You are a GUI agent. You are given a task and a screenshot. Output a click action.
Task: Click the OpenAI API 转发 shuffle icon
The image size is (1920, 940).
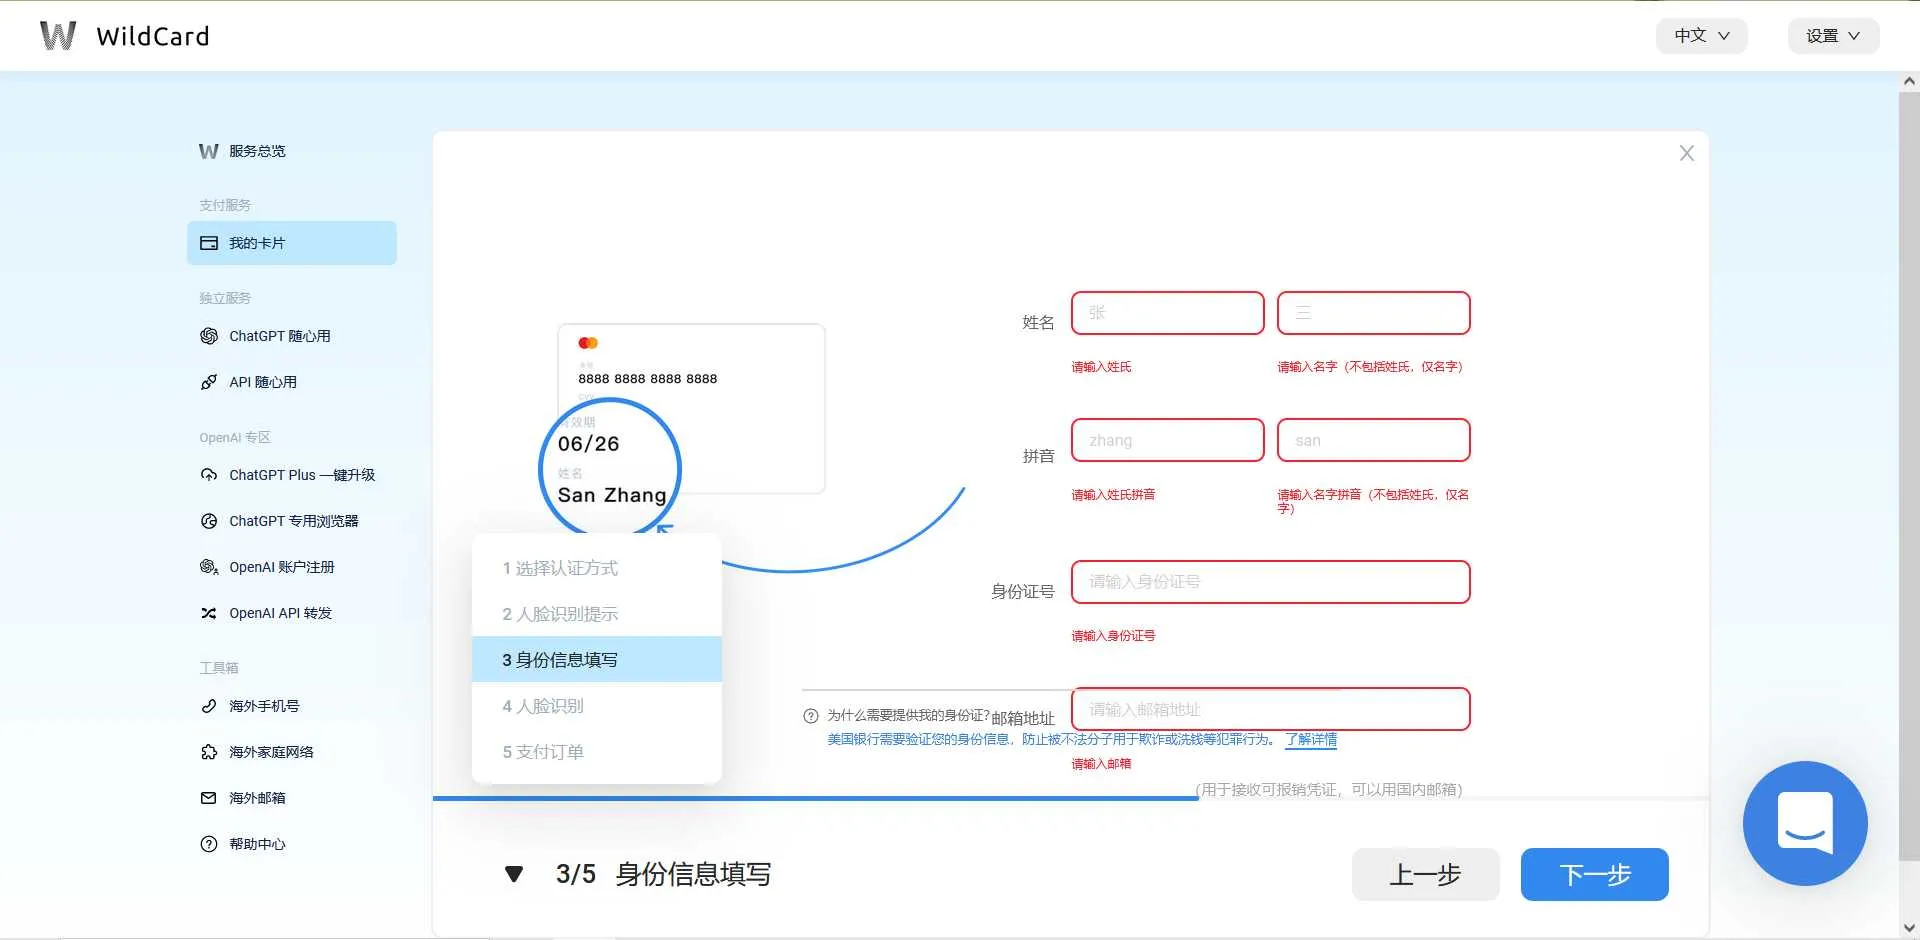(x=208, y=613)
